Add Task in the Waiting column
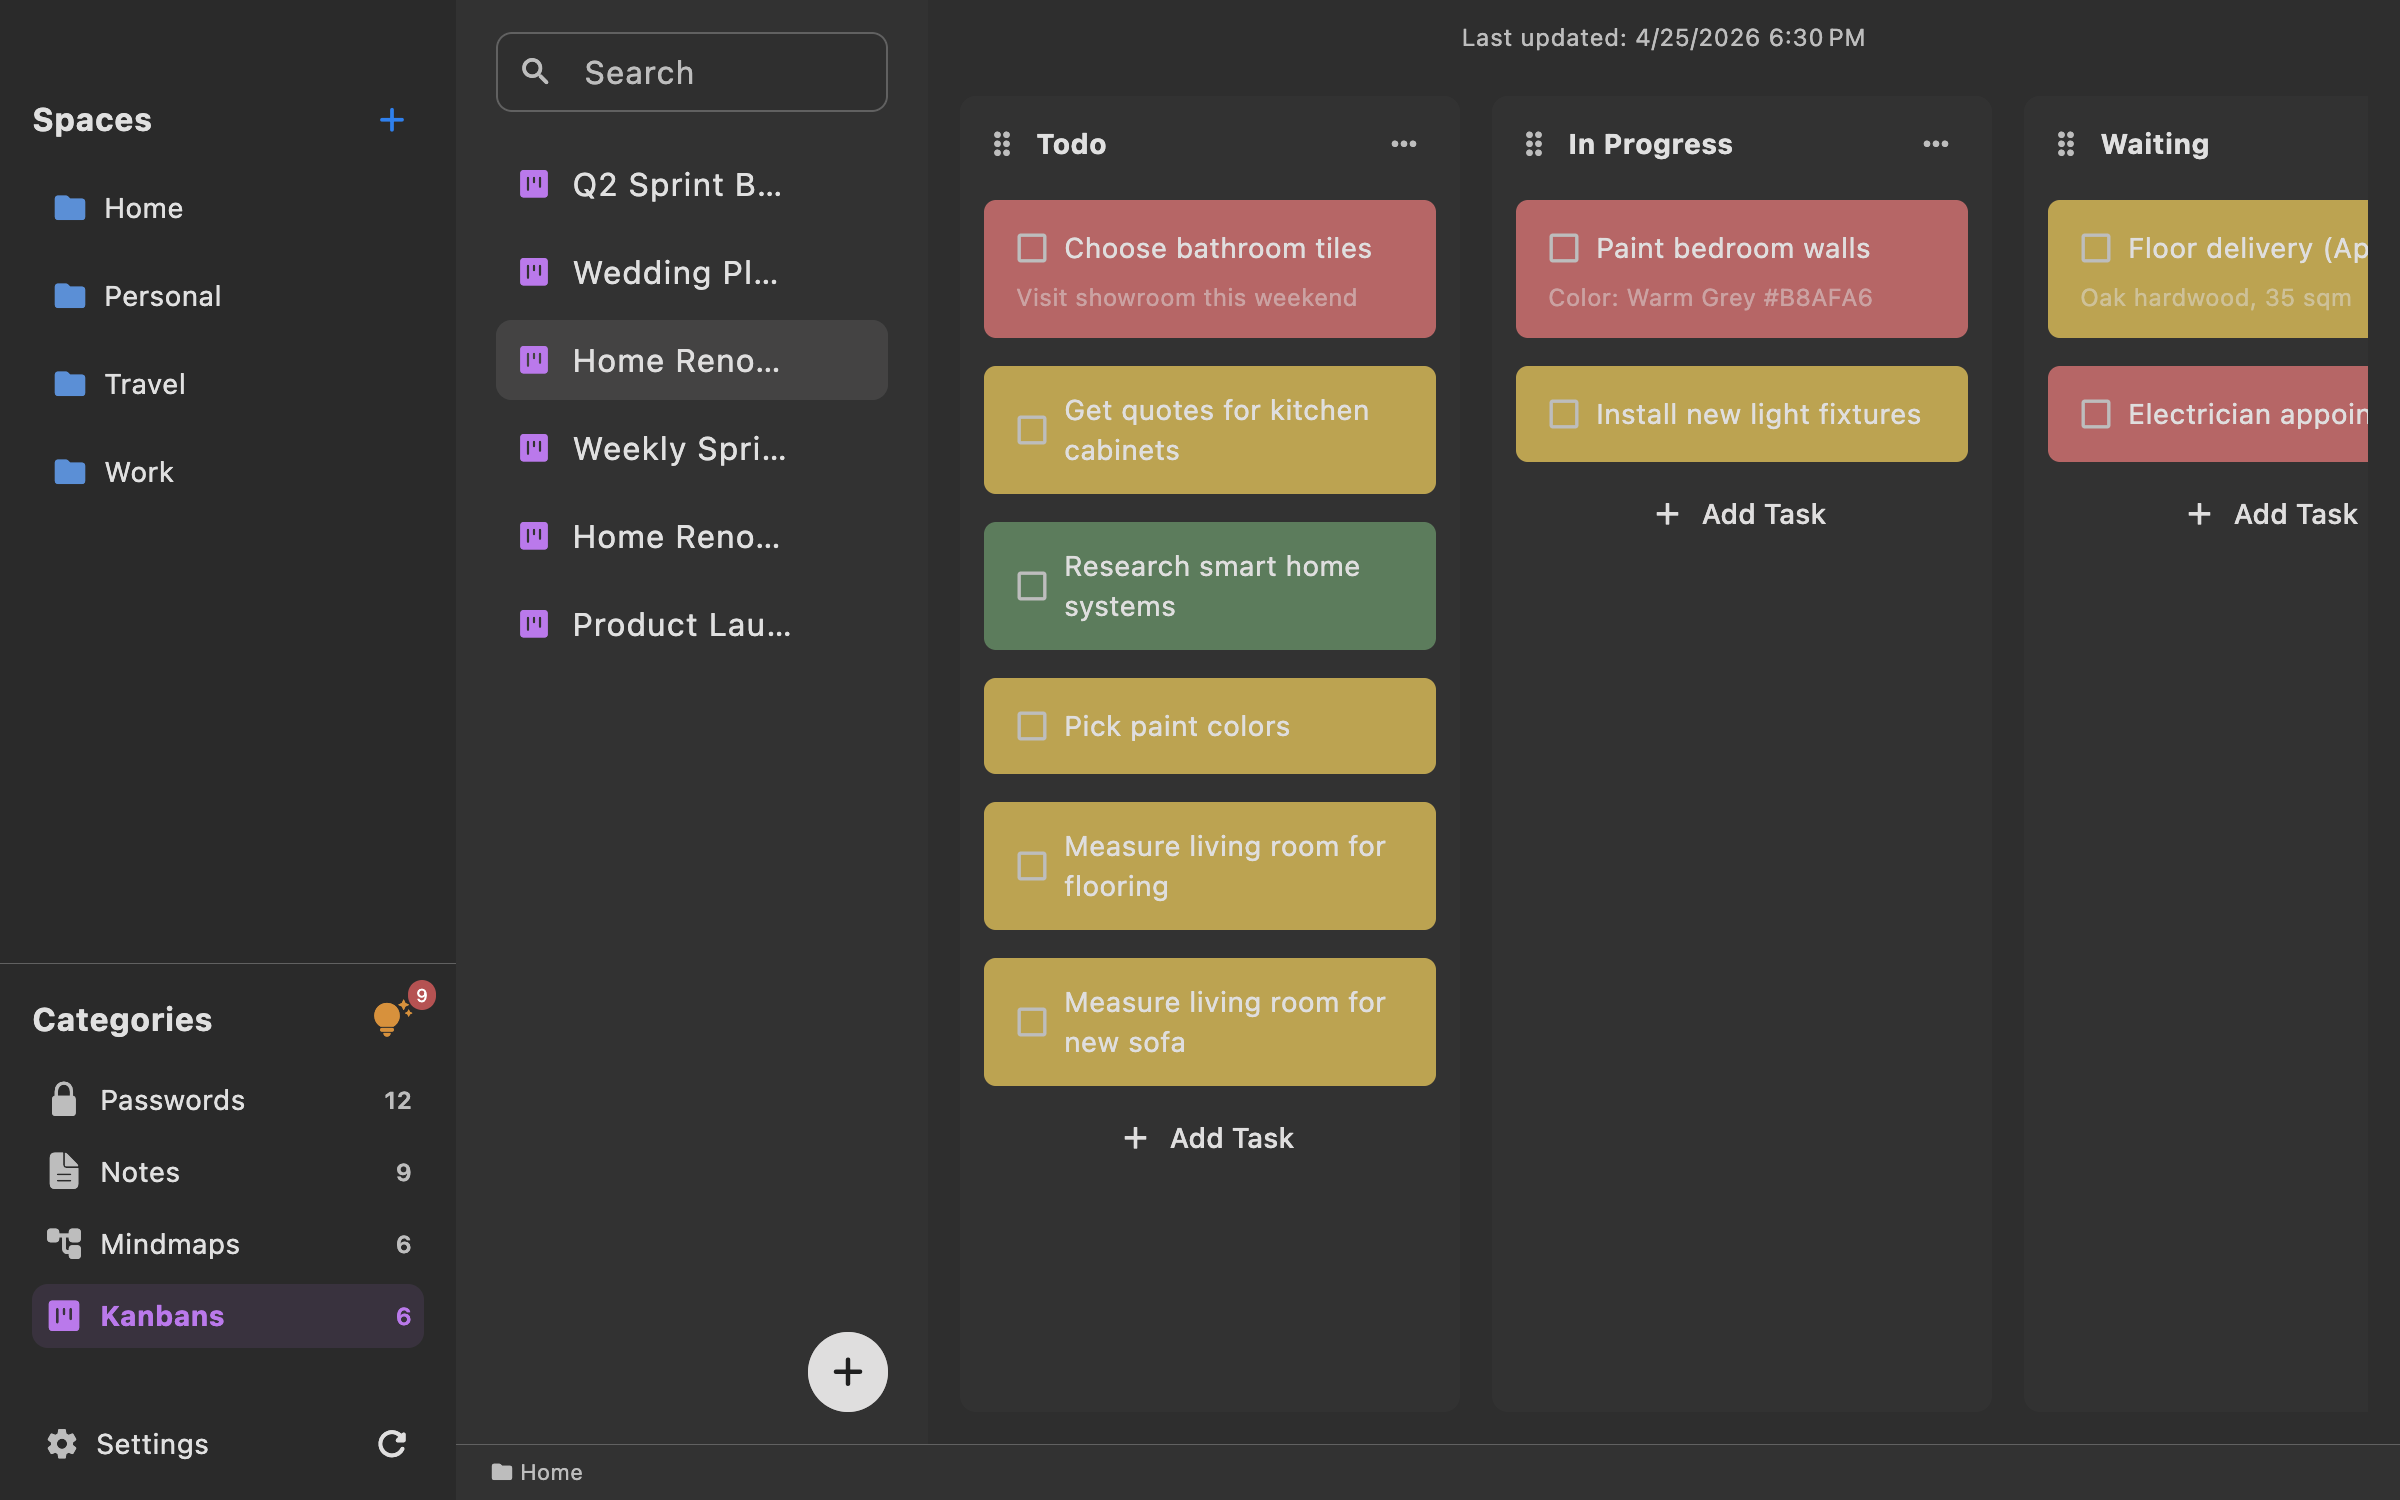 coord(2273,514)
